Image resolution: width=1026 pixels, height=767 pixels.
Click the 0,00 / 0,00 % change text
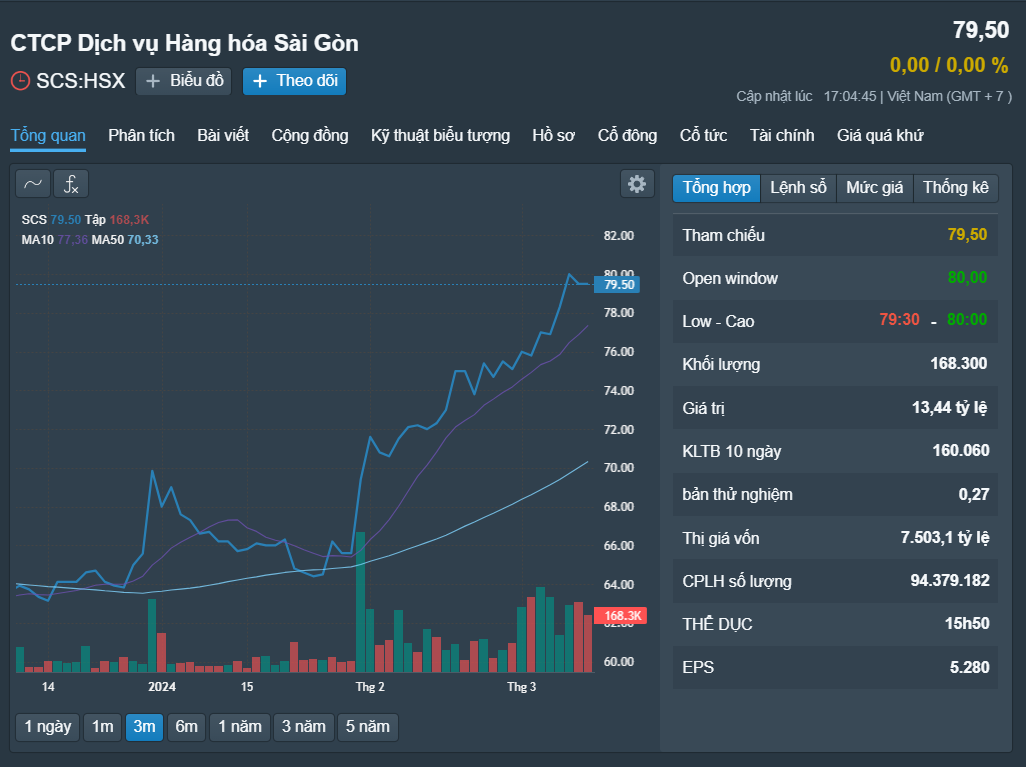click(x=949, y=65)
